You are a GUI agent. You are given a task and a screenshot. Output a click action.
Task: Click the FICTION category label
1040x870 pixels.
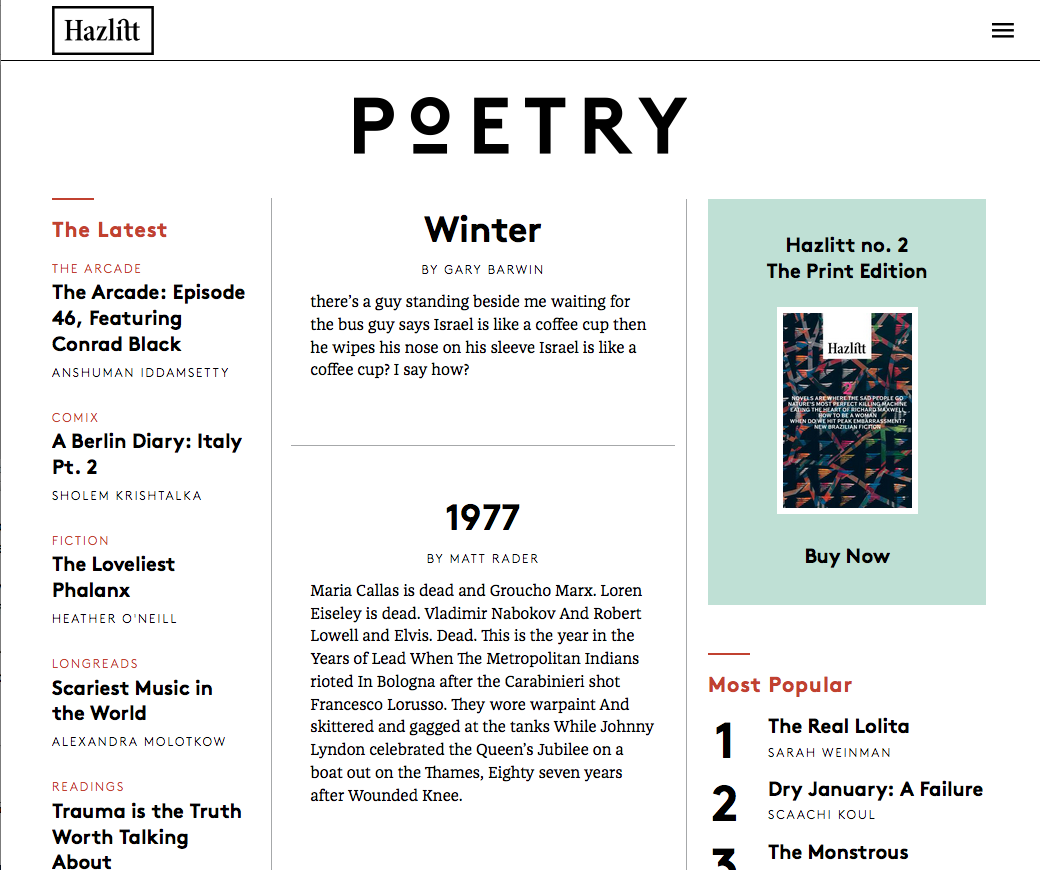(x=80, y=540)
